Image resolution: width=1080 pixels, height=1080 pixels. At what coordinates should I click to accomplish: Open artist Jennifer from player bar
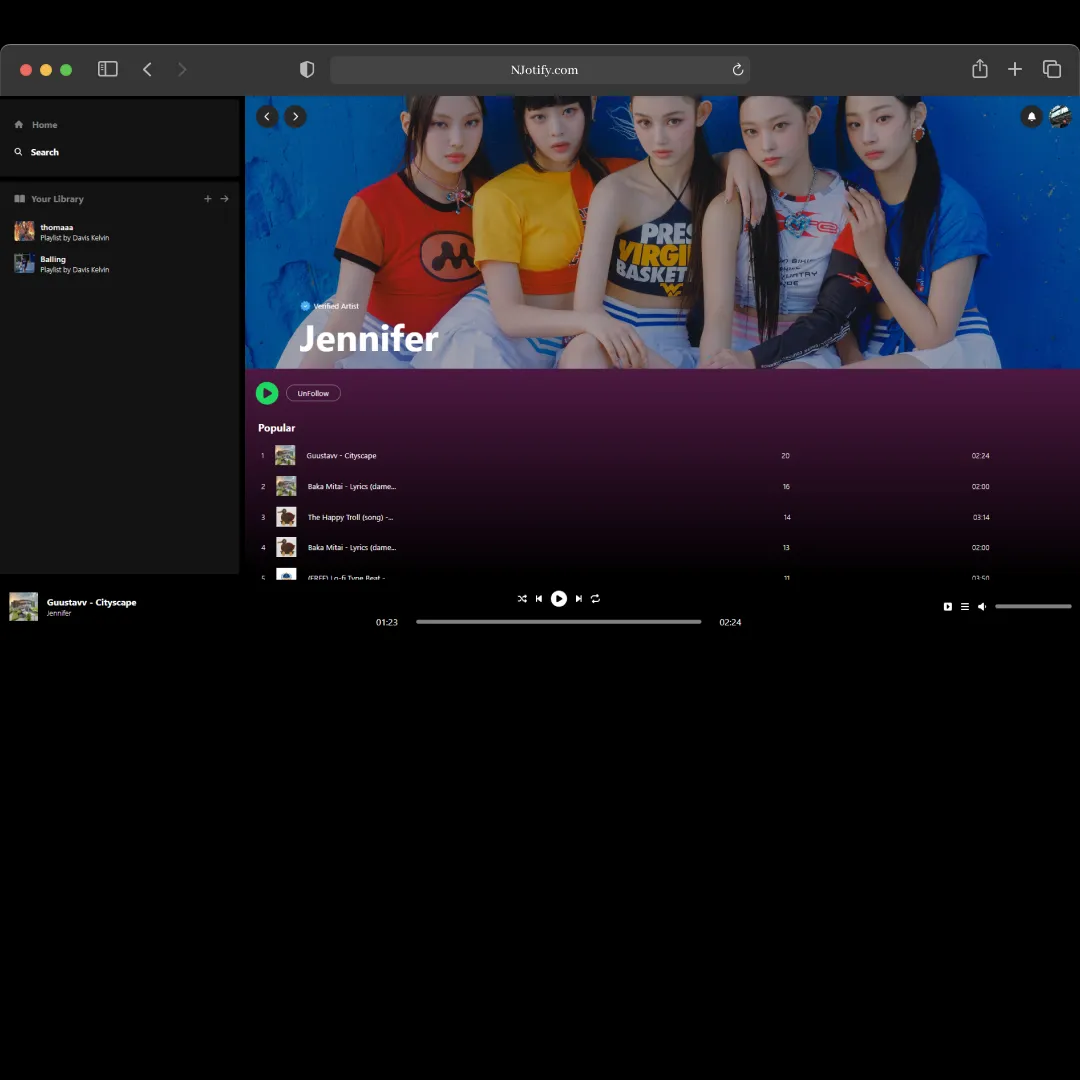coord(59,614)
